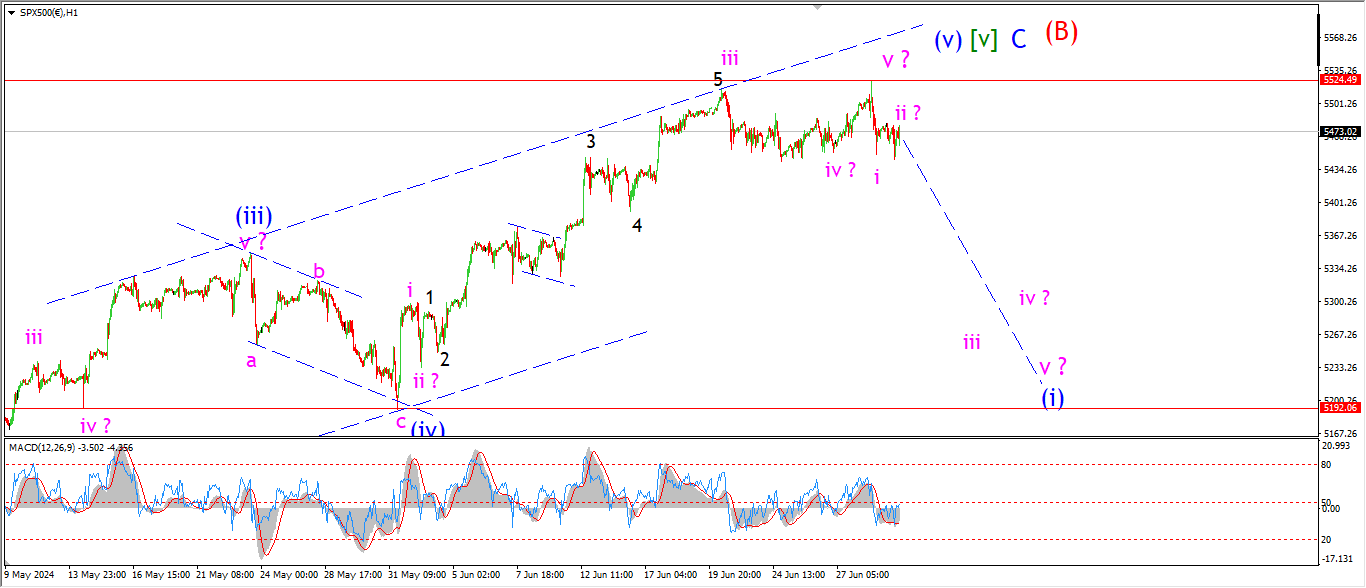The image size is (1366, 588).
Task: Click the black 5473.02 current price tag
Action: 1339,131
